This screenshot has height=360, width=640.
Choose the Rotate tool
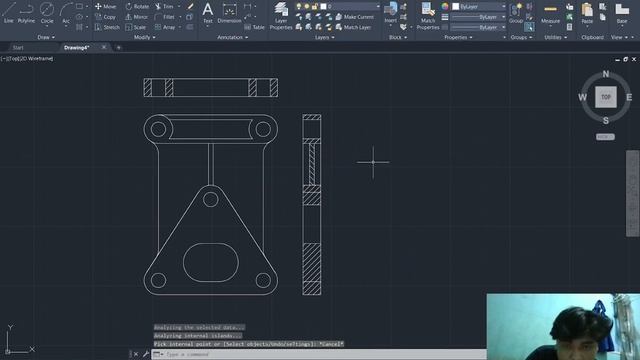tap(137, 7)
